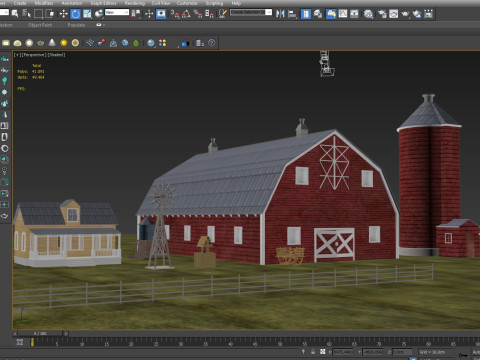Render in the cloud teapot icon
480x360 pixels.
[417, 14]
